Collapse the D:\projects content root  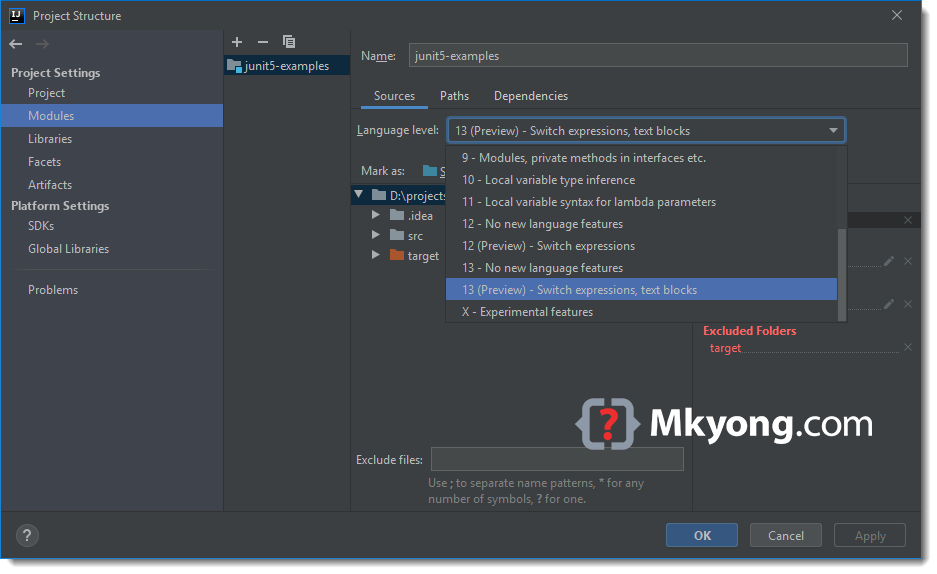point(359,194)
